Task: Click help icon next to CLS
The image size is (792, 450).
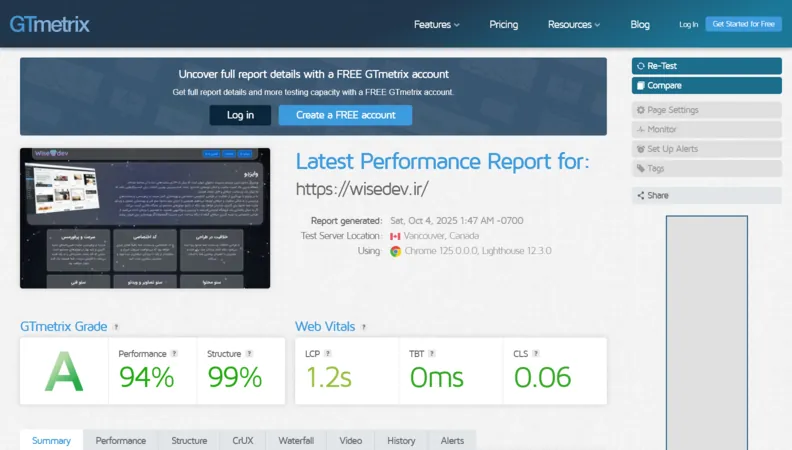Action: [536, 354]
